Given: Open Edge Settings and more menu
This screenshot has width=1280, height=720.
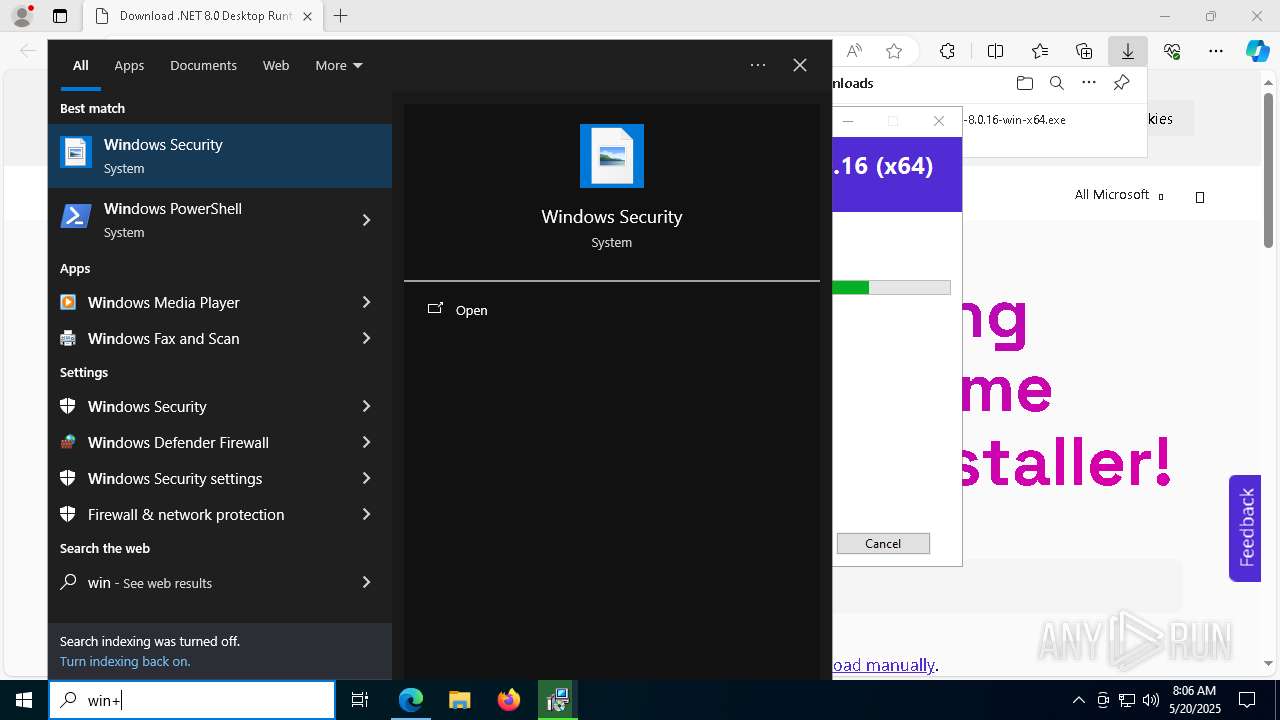Looking at the screenshot, I should pos(1216,51).
